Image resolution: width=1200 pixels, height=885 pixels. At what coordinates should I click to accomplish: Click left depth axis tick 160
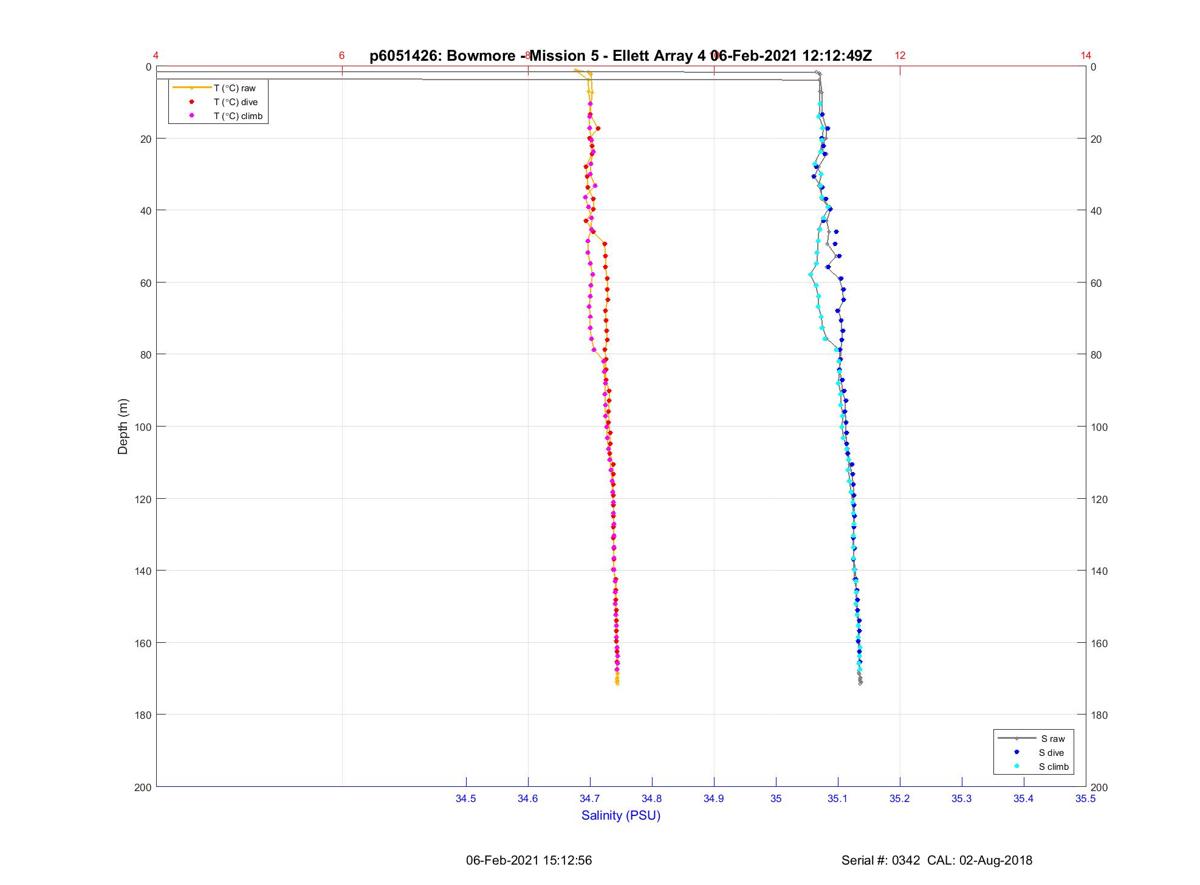point(142,643)
